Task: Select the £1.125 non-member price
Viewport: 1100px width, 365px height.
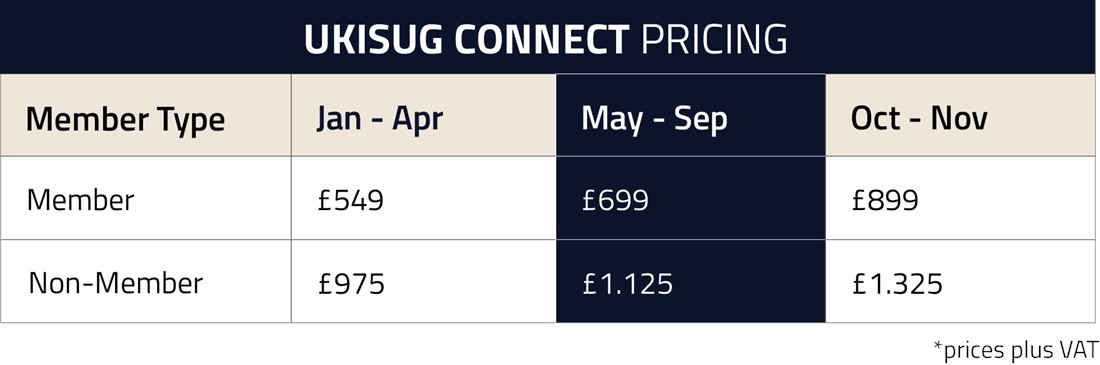Action: tap(627, 284)
